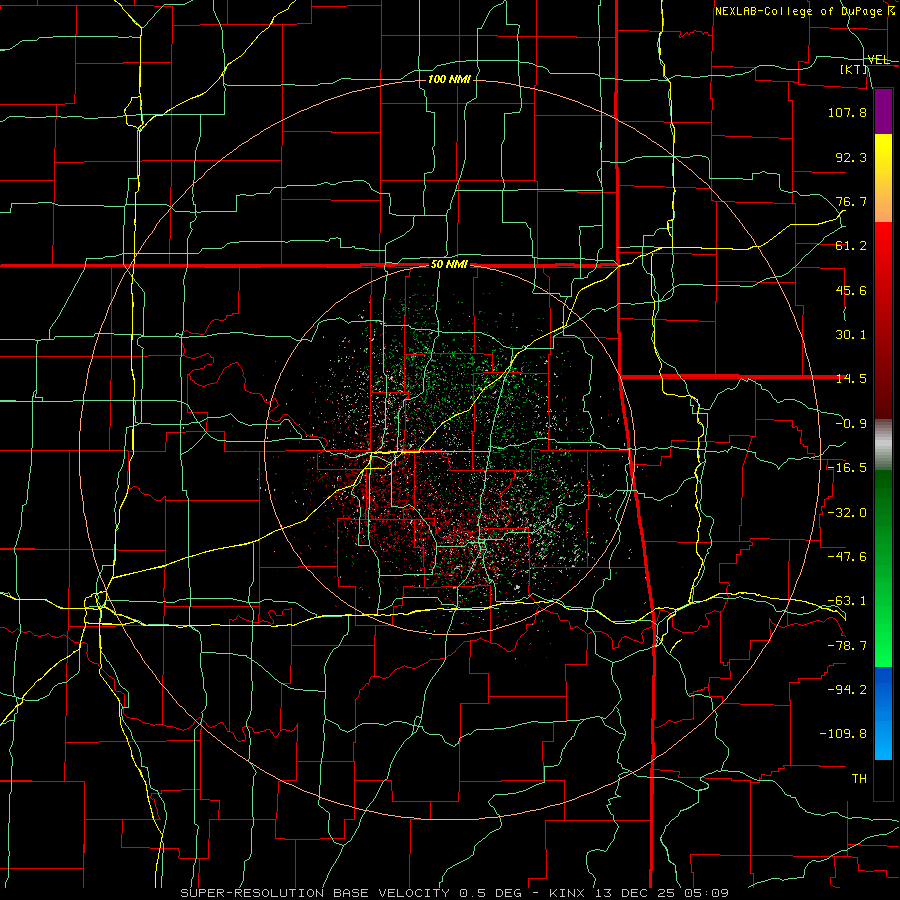Click the purple segment of velocity color bar

tap(883, 112)
